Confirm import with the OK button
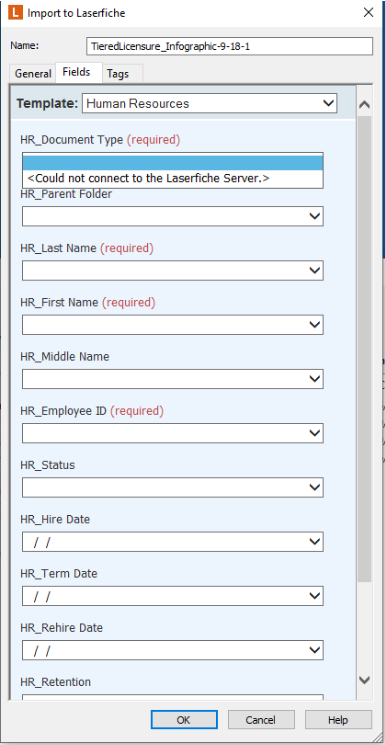 tap(184, 720)
